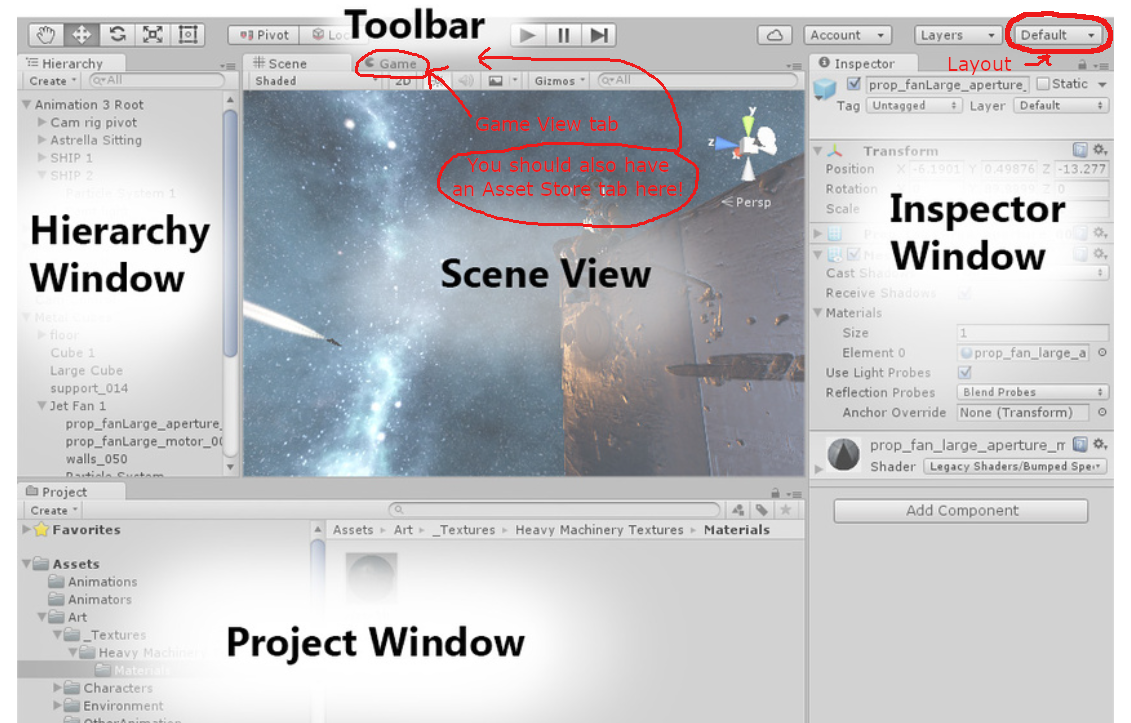This screenshot has height=723, width=1131.
Task: Click the Project window search field
Action: (555, 509)
